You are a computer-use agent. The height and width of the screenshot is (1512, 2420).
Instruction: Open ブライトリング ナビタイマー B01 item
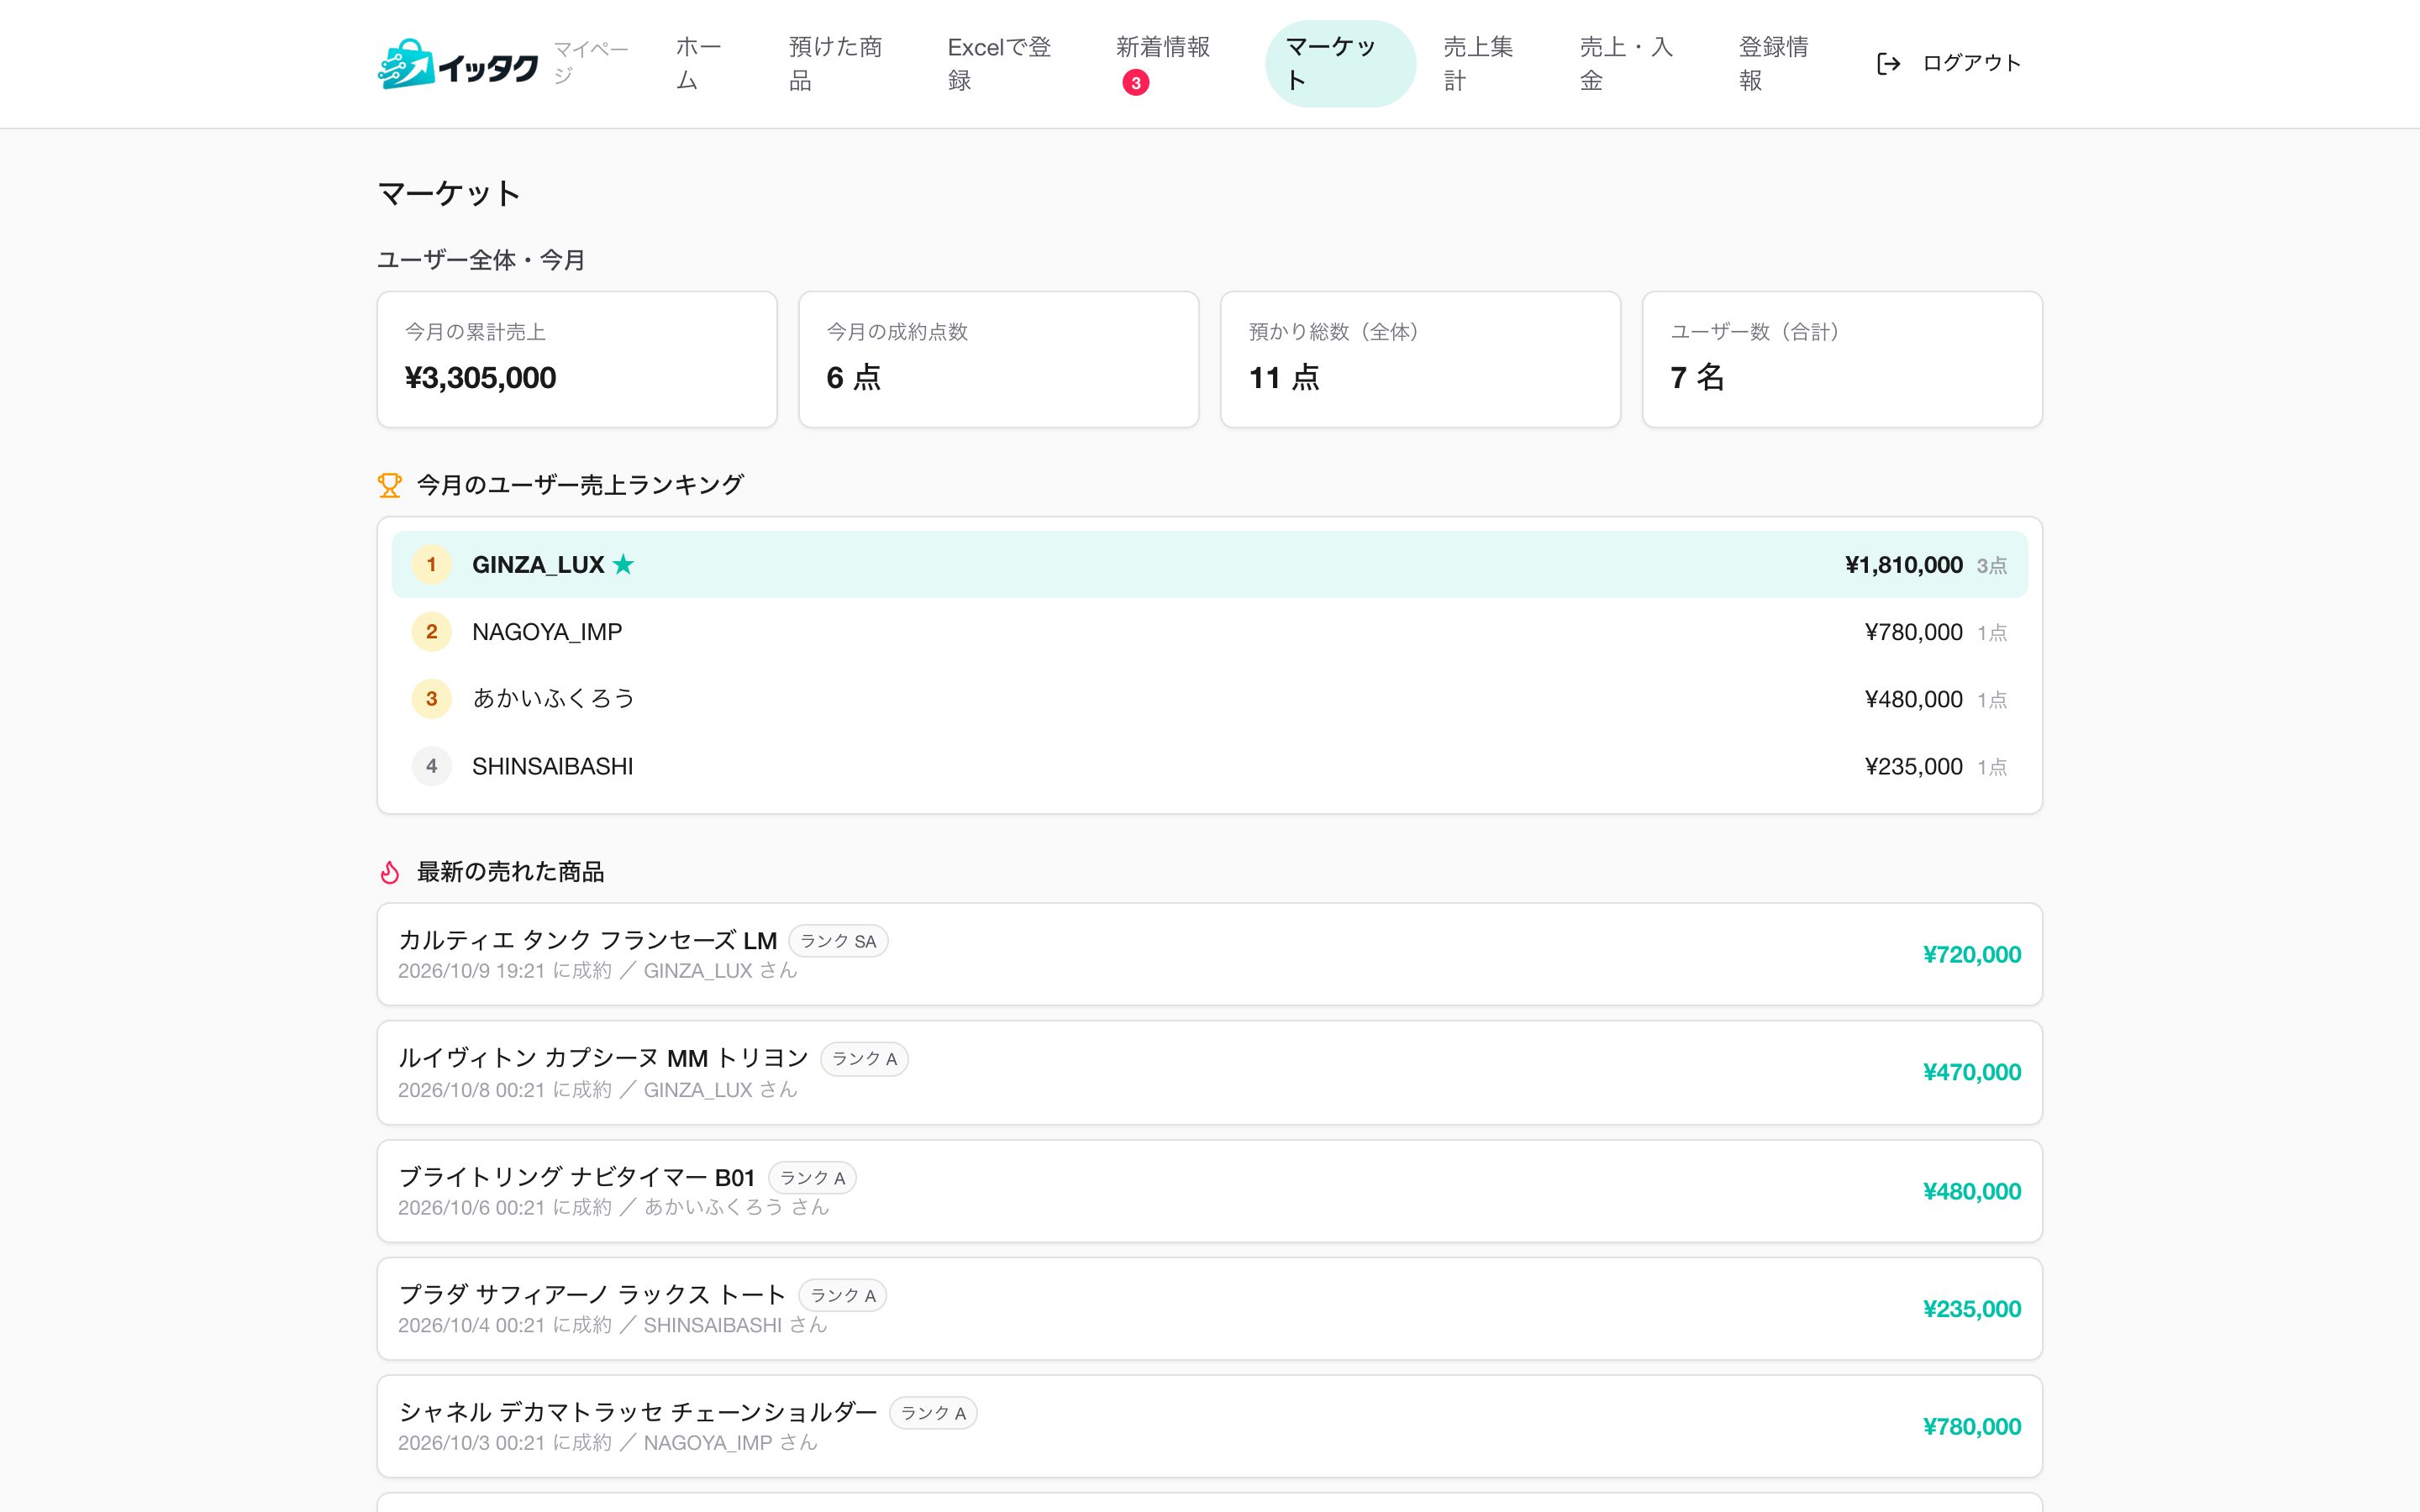point(1210,1191)
